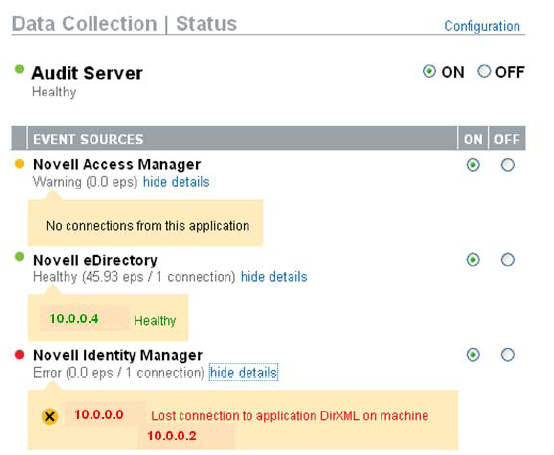
Task: Open the Configuration link
Action: pos(482,26)
